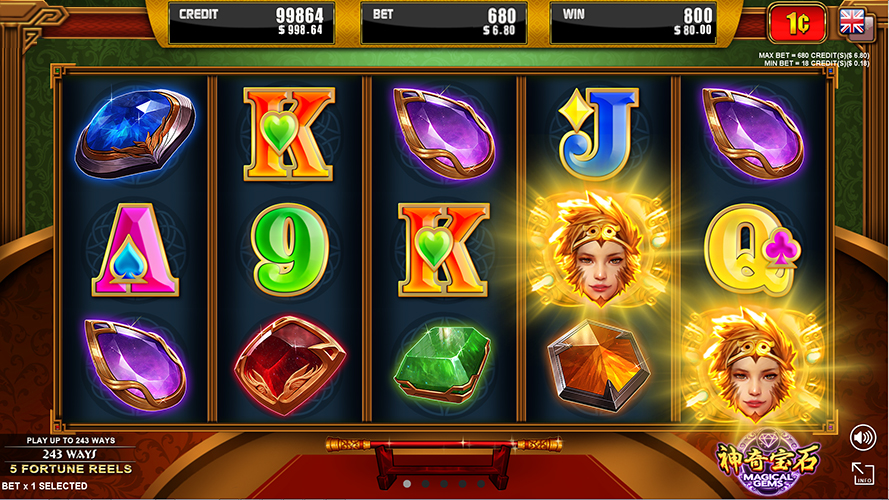
Task: Click the blue sapphire gem symbol
Action: [x=135, y=134]
